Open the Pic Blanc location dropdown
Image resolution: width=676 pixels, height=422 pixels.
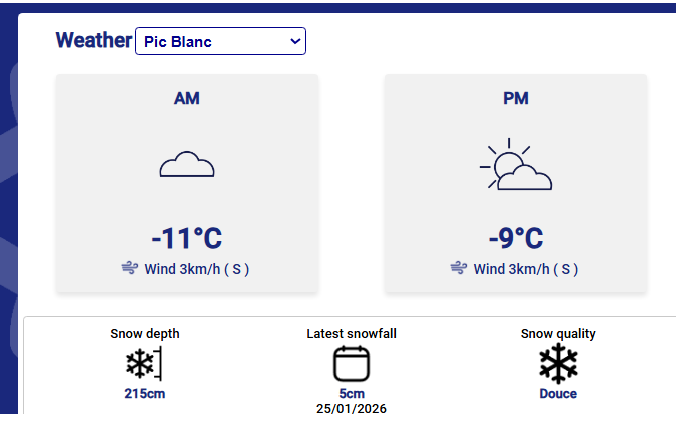pyautogui.click(x=220, y=41)
